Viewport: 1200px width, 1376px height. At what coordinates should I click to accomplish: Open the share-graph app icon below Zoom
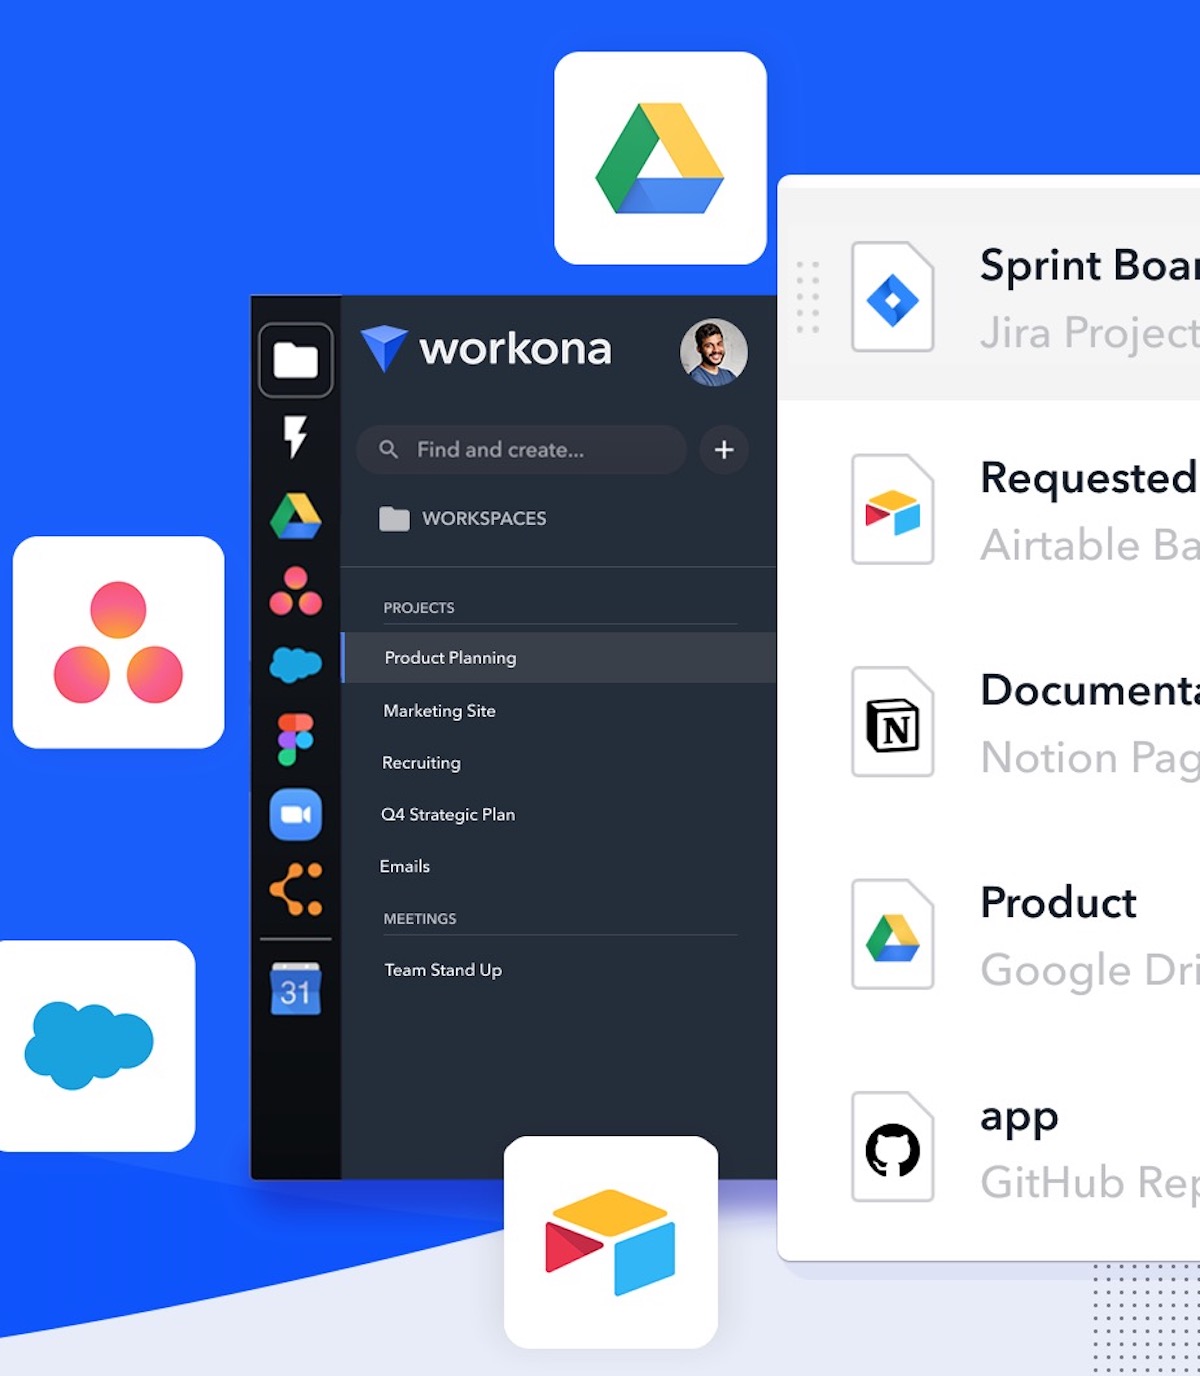pos(295,888)
